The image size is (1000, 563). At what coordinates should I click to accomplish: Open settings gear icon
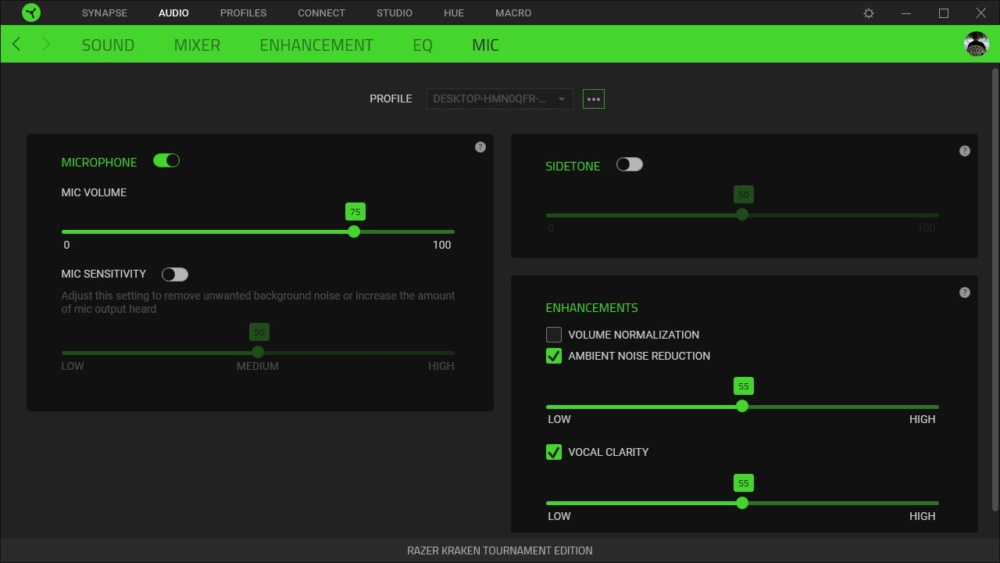pos(869,13)
